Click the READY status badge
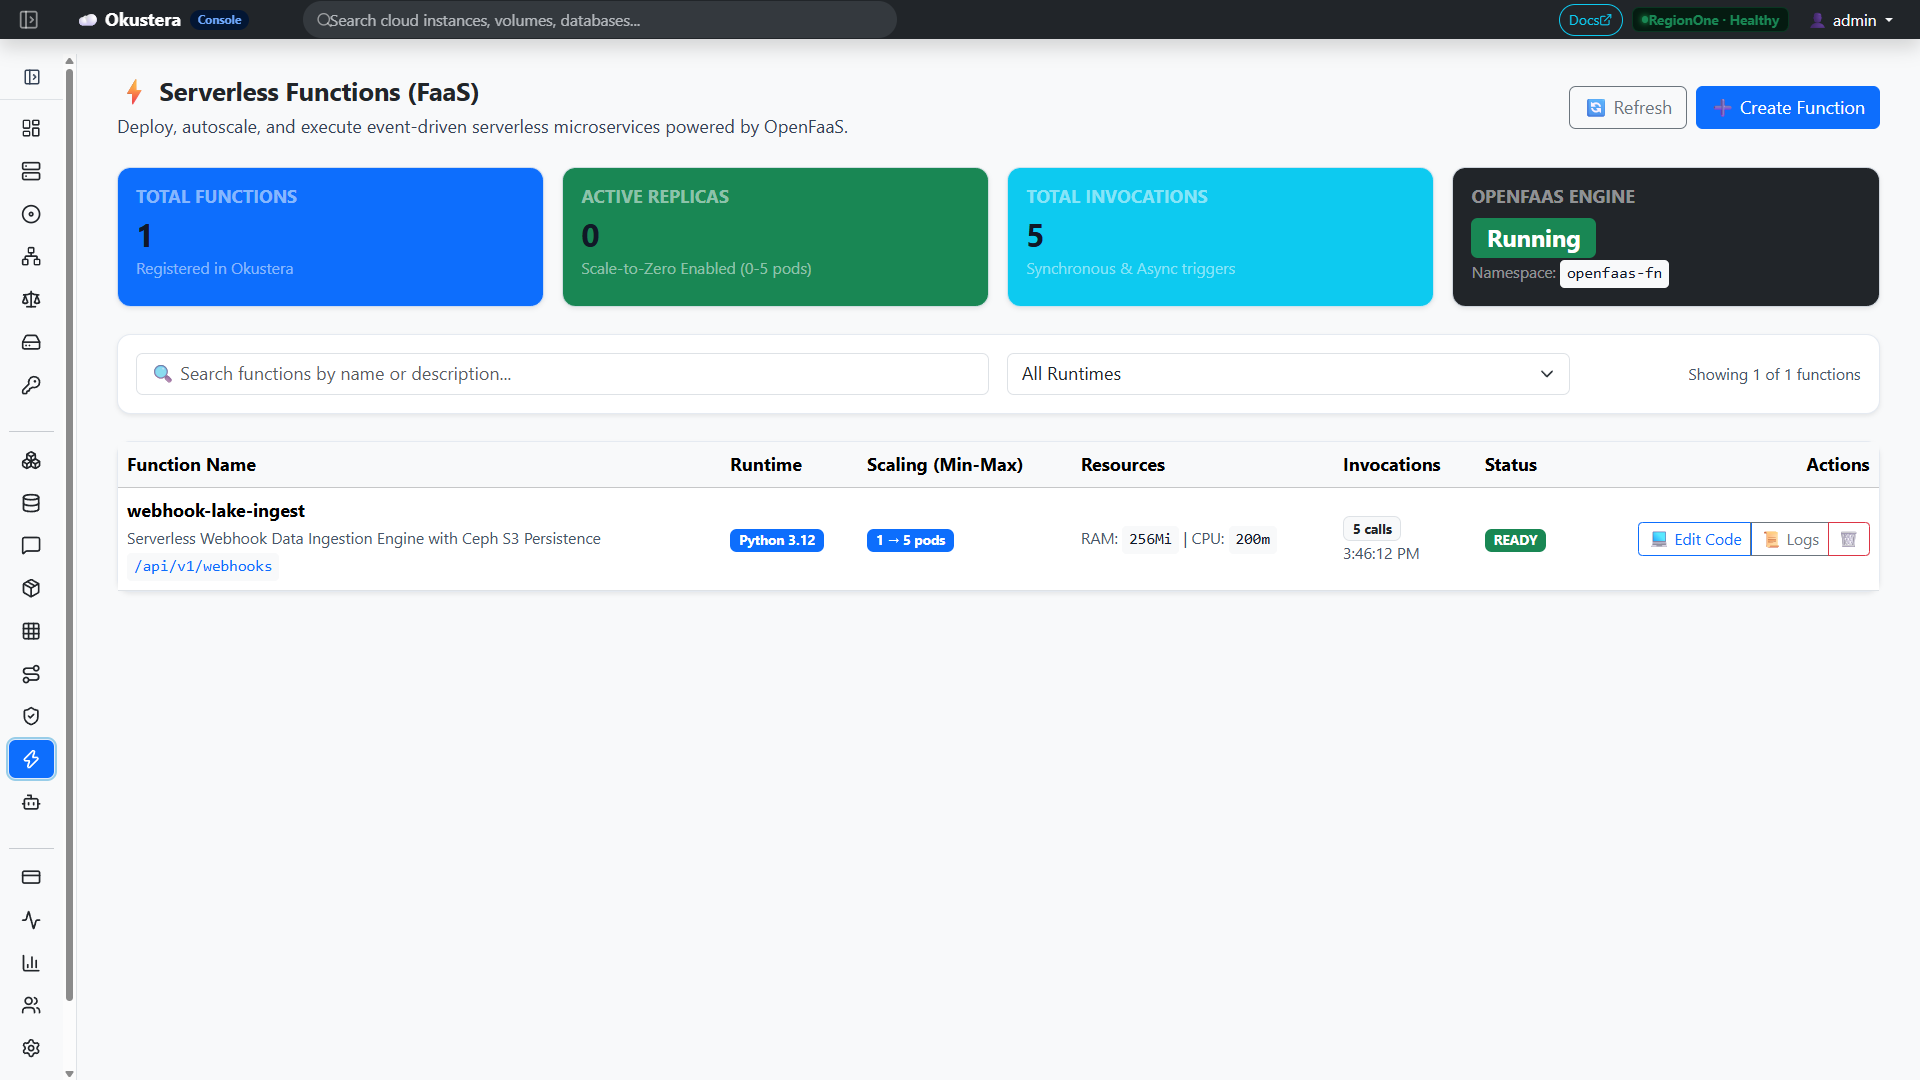The height and width of the screenshot is (1080, 1920). pyautogui.click(x=1515, y=540)
